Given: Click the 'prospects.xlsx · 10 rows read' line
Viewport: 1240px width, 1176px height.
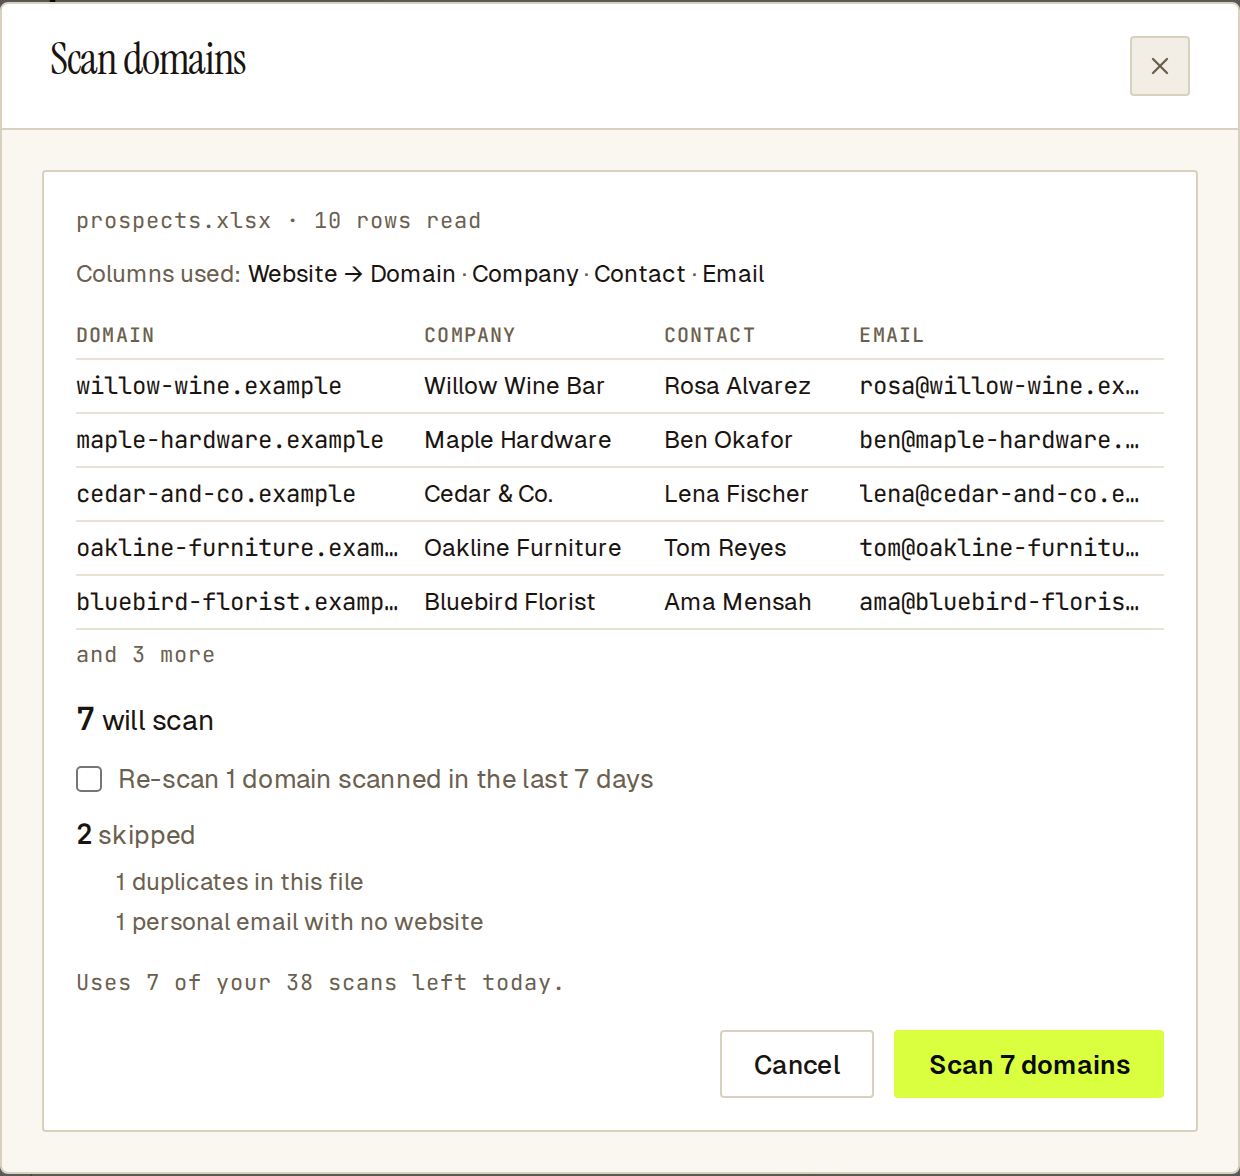Looking at the screenshot, I should (278, 221).
